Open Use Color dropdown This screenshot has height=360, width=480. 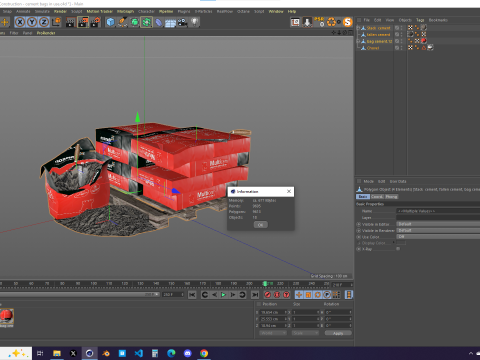[x=438, y=237]
